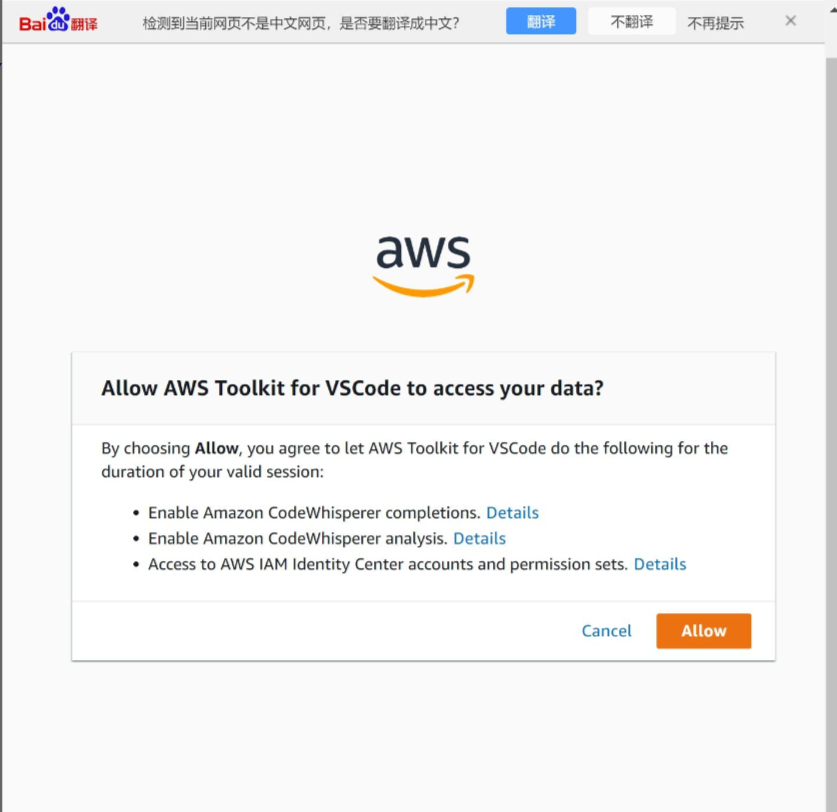Allow AWS Toolkit for VSCode access

[x=704, y=630]
